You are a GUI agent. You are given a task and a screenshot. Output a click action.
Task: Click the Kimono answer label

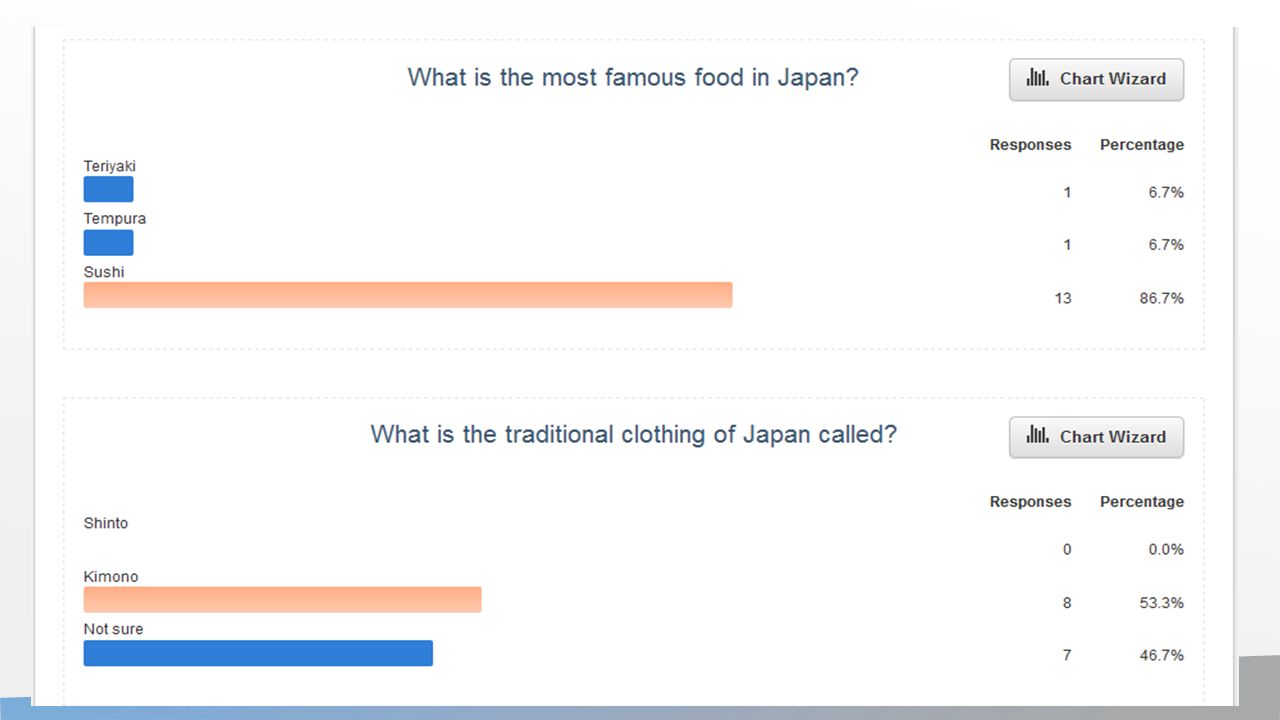tap(111, 577)
